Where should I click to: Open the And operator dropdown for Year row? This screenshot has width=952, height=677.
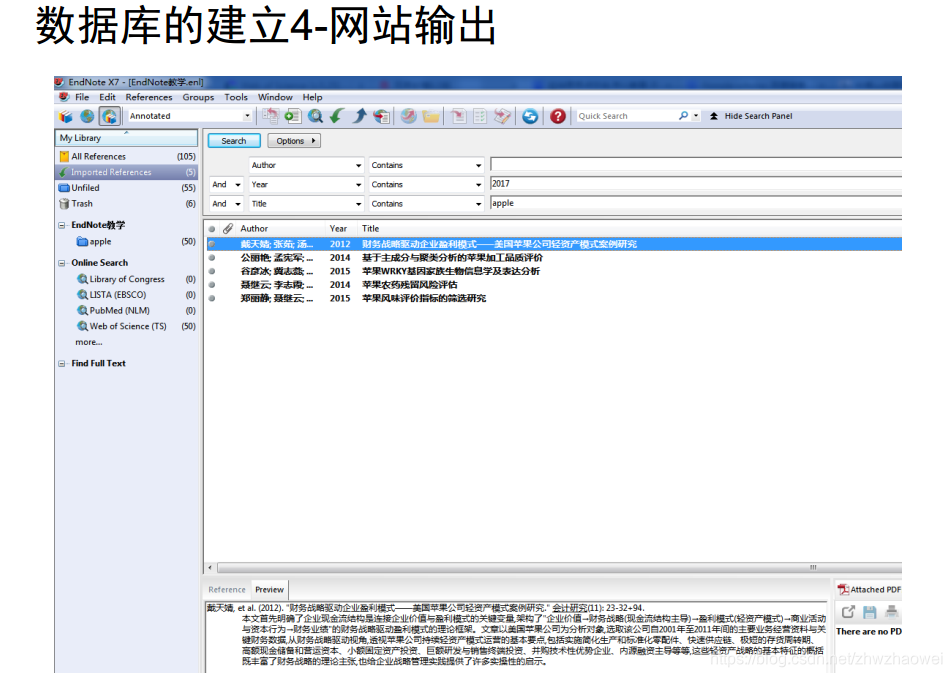tap(238, 185)
